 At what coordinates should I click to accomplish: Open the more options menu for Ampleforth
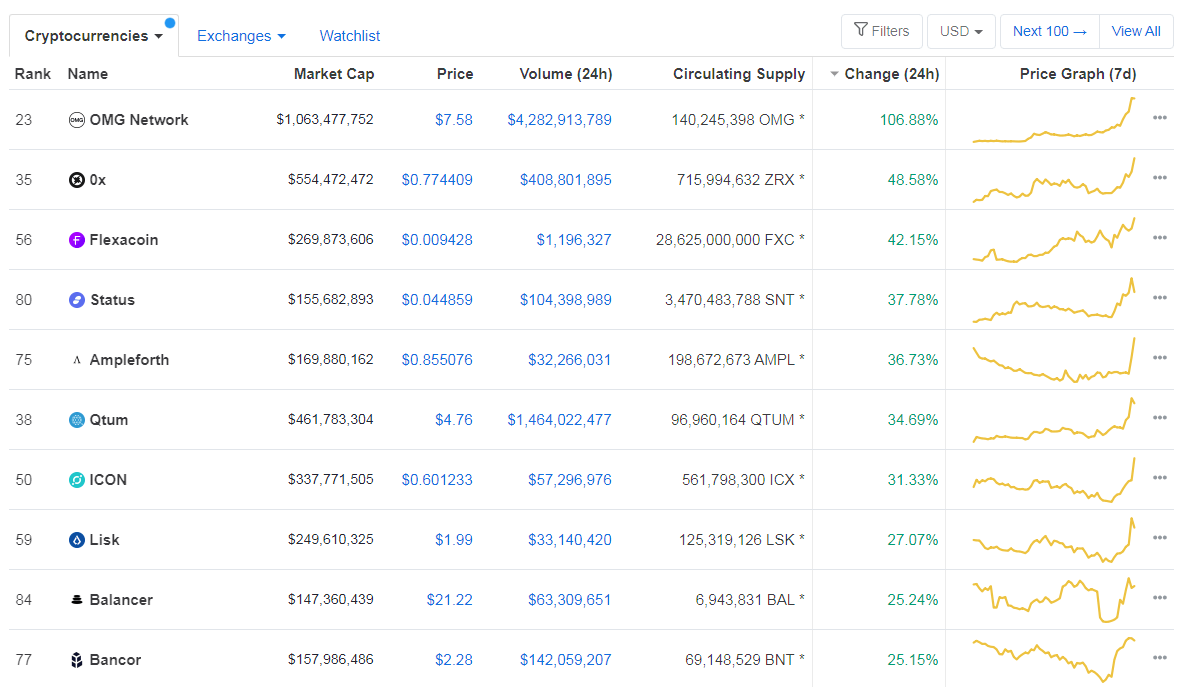coord(1159,358)
